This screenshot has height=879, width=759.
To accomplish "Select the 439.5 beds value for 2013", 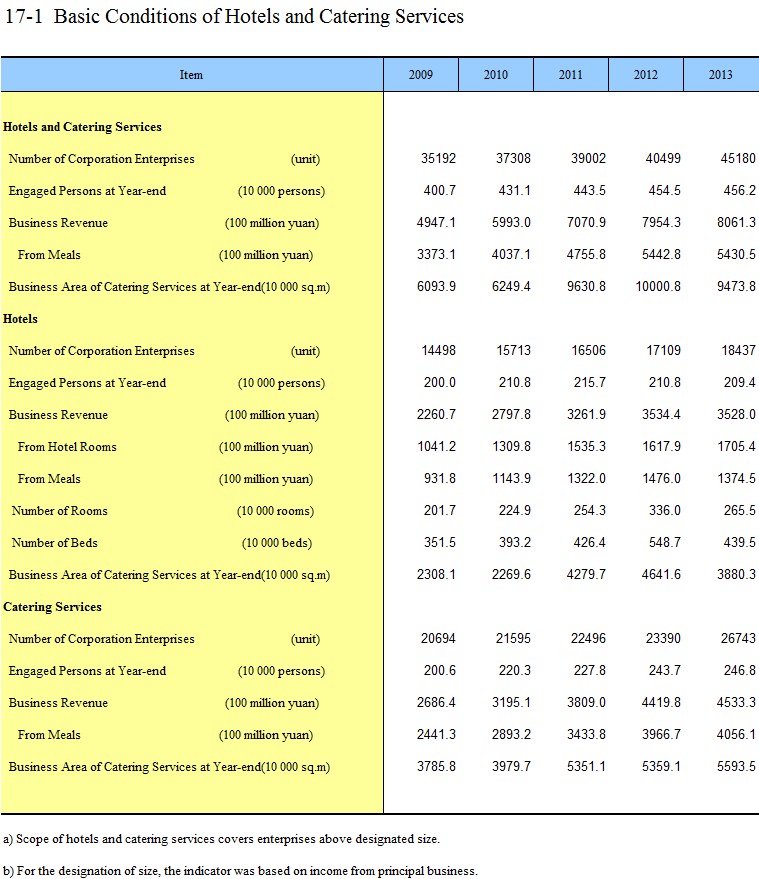I will pos(739,543).
